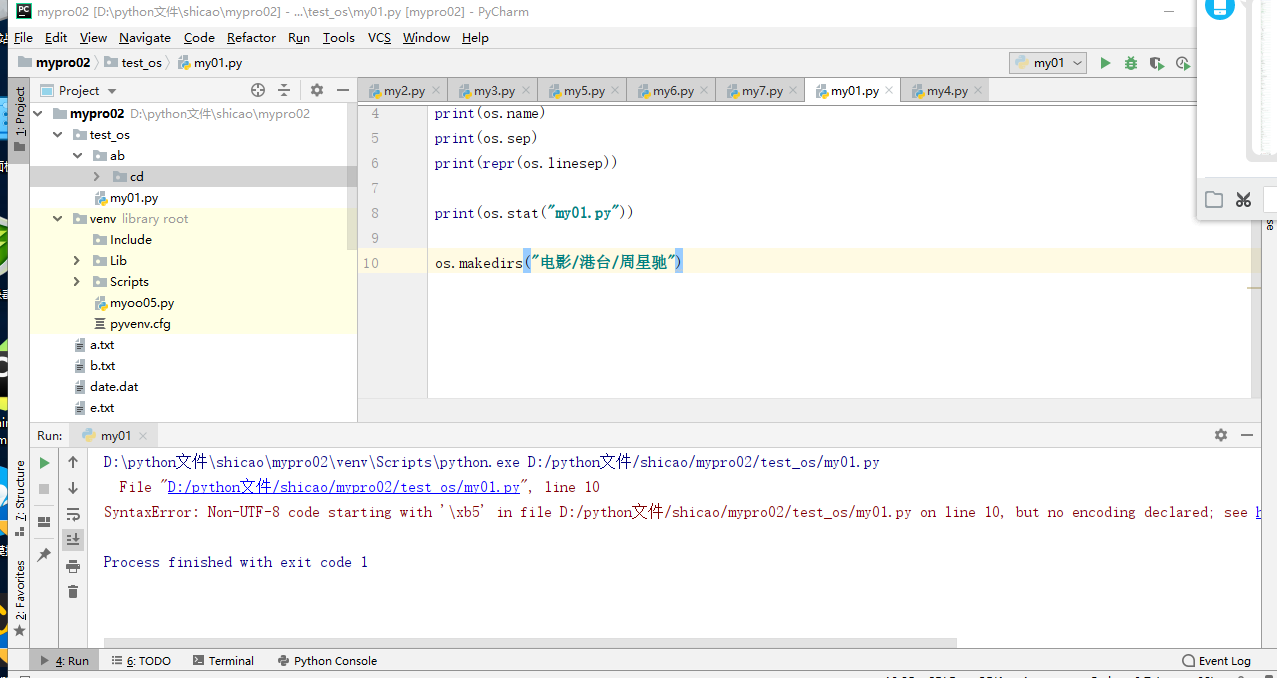
Task: Open the my01 run configuration dropdown
Action: point(1048,63)
